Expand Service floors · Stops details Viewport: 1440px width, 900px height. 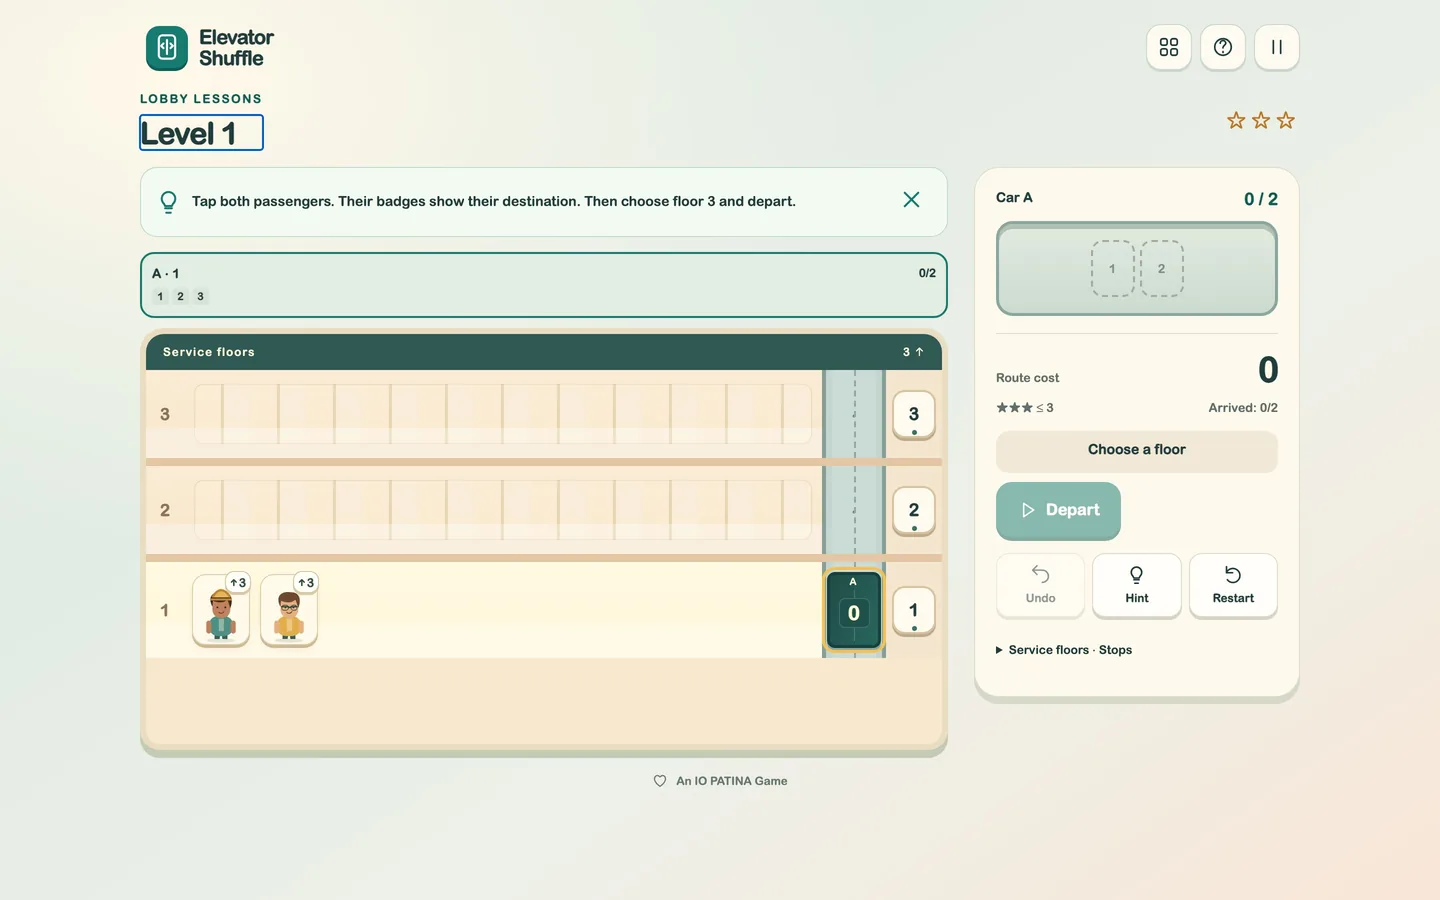[1064, 650]
